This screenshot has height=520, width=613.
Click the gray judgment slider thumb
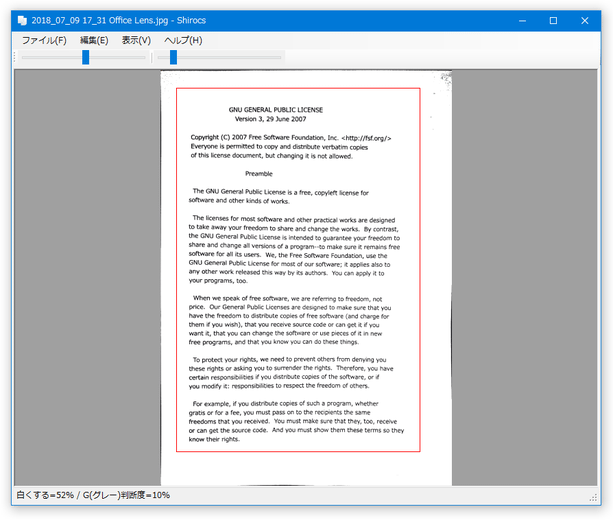coord(173,57)
